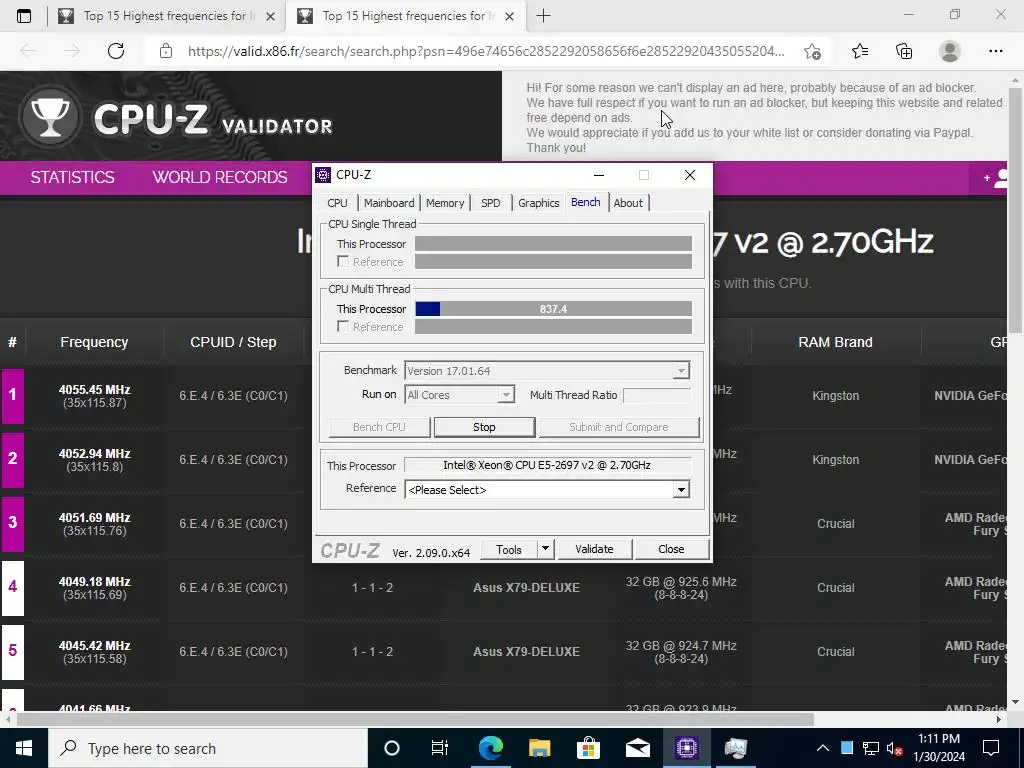Add this page to favorites
Viewport: 1024px width, 768px height.
pyautogui.click(x=812, y=51)
